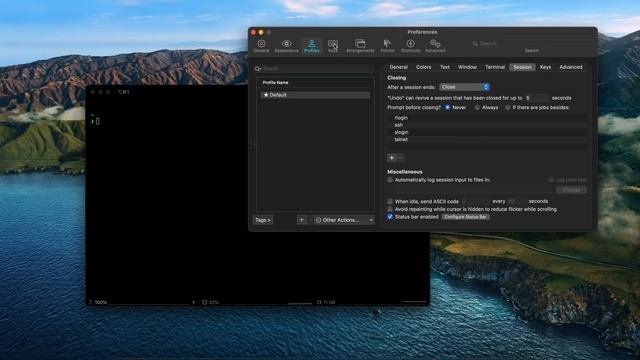Toggle avoid repainting while cursor hidden checkbox

(390, 209)
